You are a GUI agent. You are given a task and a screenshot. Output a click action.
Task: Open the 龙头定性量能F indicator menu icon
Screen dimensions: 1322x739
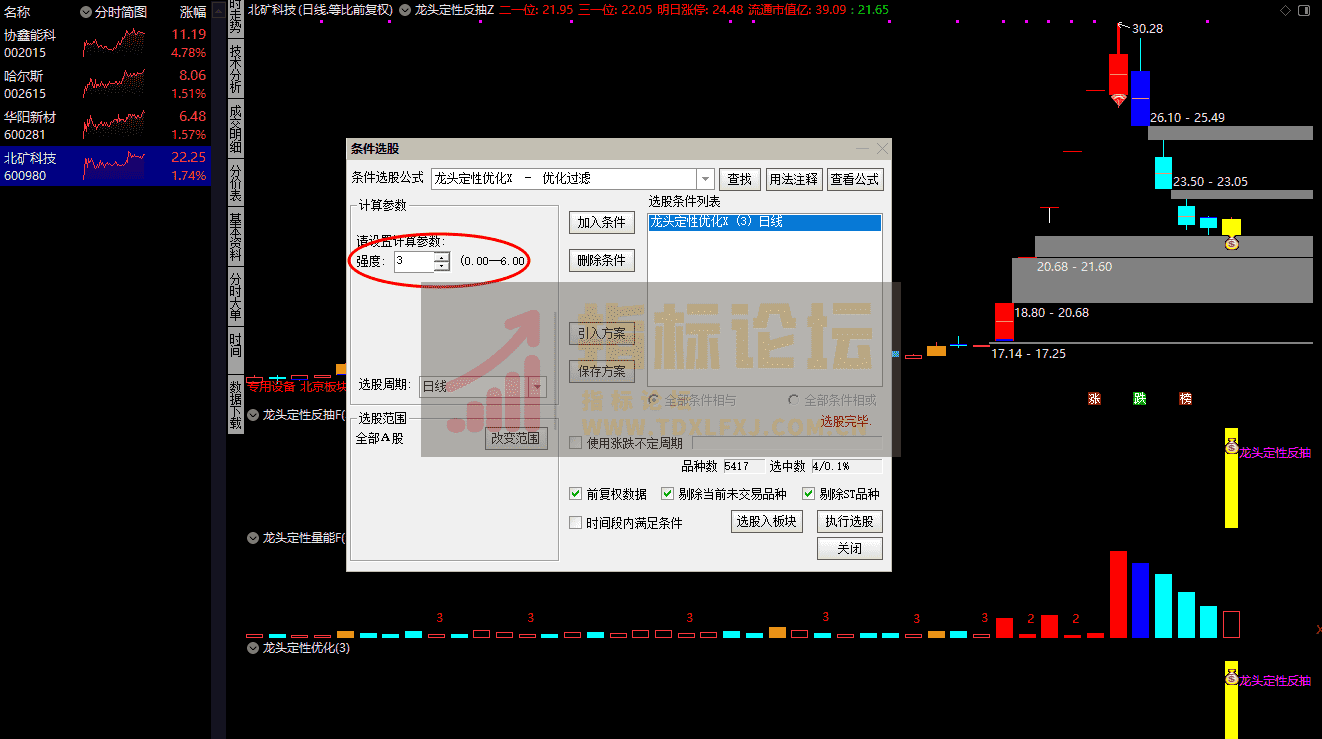click(x=253, y=537)
